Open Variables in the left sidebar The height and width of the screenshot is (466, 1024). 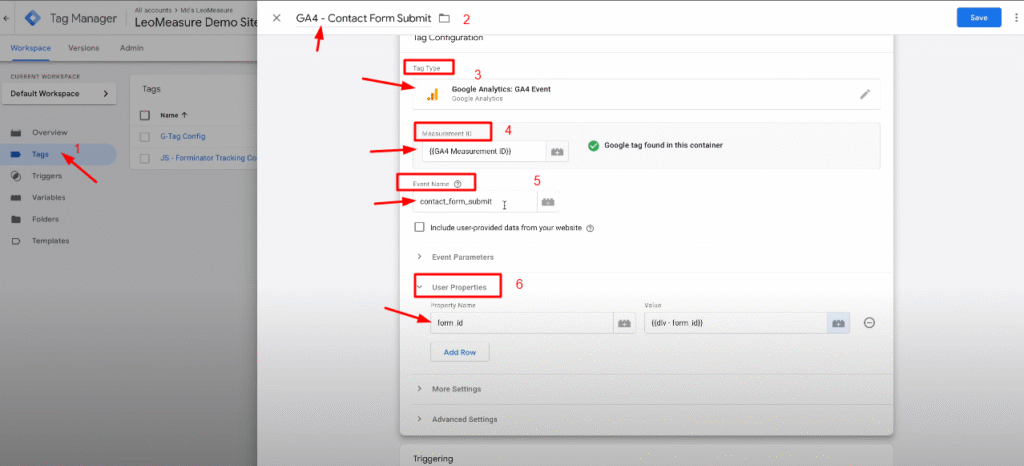point(49,197)
